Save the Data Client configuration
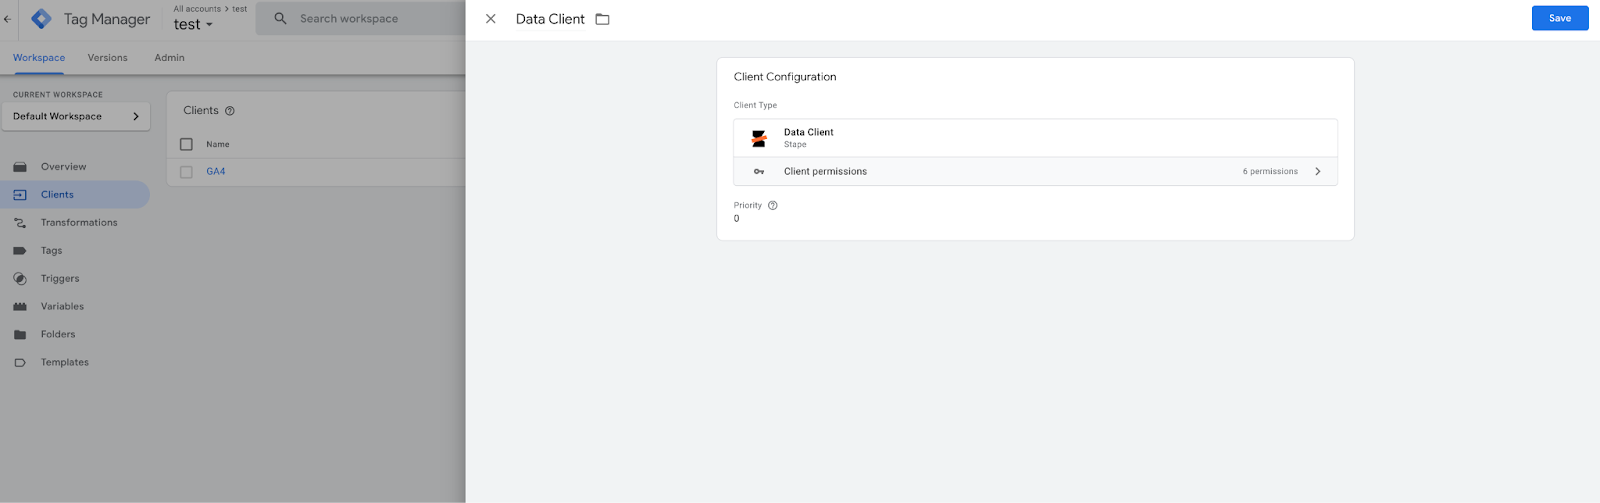This screenshot has height=503, width=1600. pos(1560,18)
